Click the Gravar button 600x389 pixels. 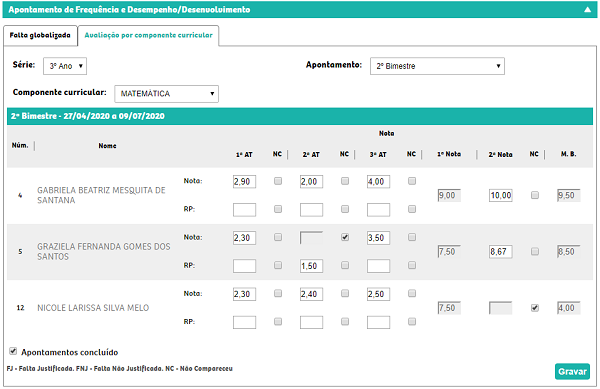(x=572, y=371)
